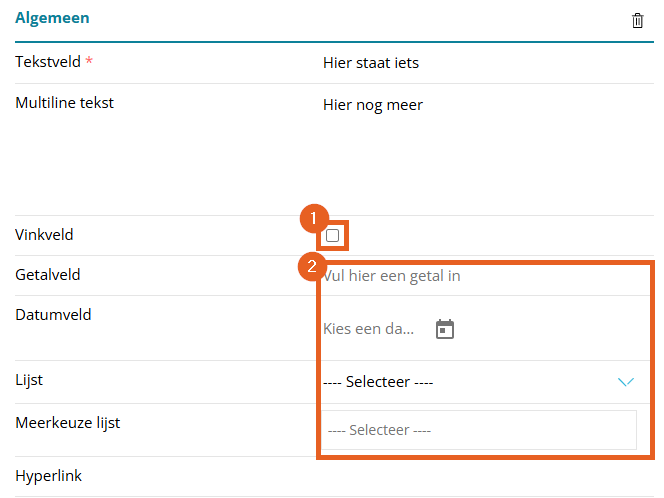Click the trash delete icon

[638, 20]
